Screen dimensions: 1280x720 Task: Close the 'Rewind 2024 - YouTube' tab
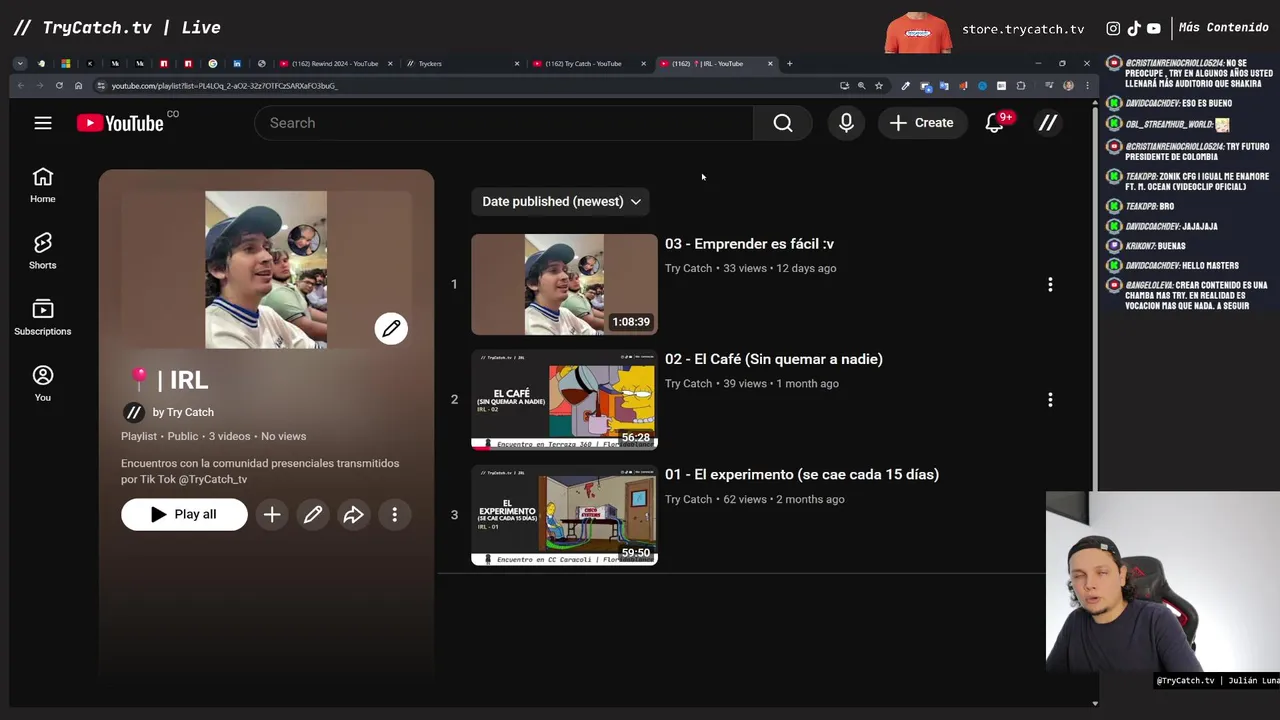(x=390, y=64)
